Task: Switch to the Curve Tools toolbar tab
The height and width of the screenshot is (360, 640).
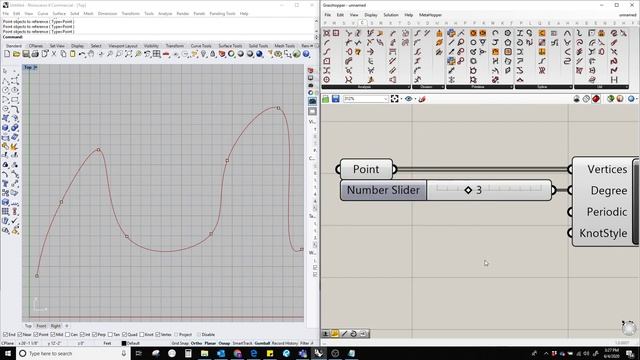Action: pos(201,46)
